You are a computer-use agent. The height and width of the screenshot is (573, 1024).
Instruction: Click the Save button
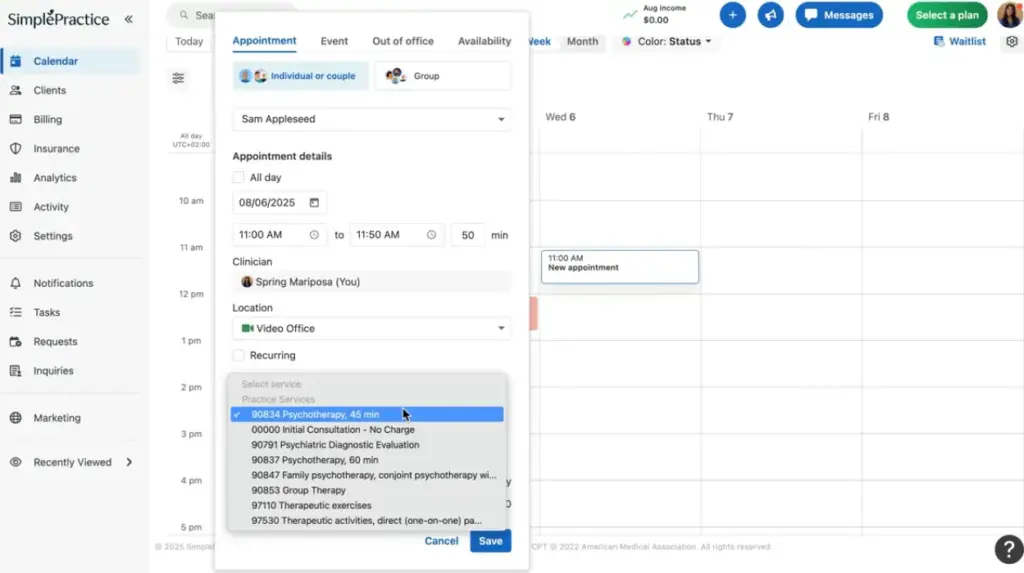point(490,541)
